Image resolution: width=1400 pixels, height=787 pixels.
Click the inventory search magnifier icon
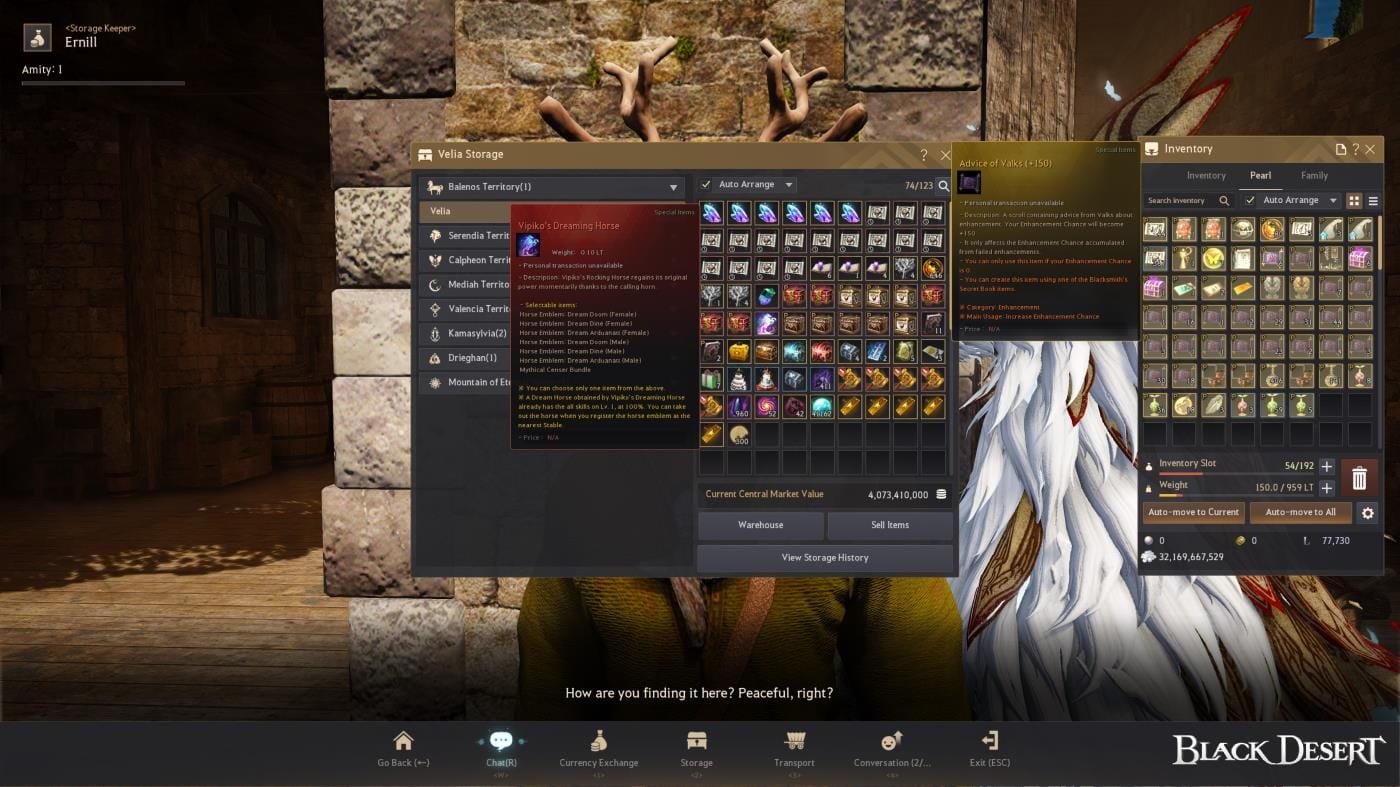coord(1224,201)
